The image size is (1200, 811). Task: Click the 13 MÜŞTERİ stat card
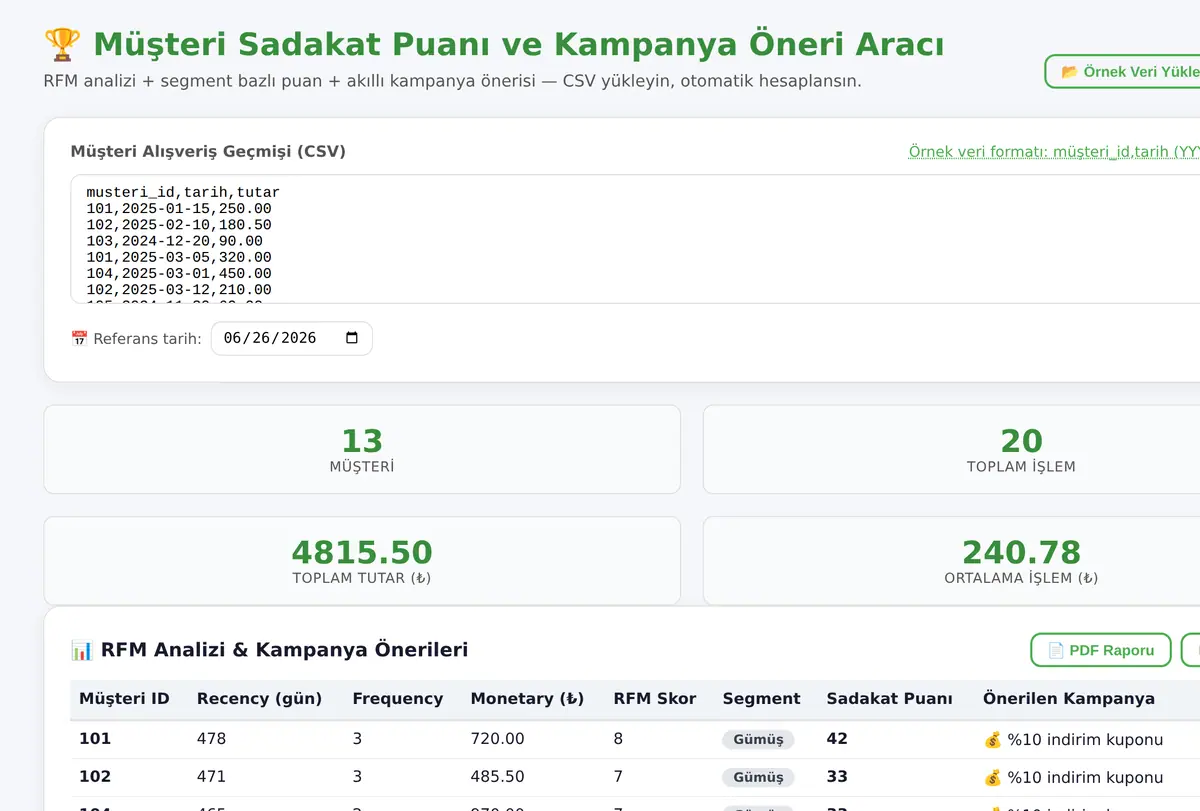pos(362,449)
